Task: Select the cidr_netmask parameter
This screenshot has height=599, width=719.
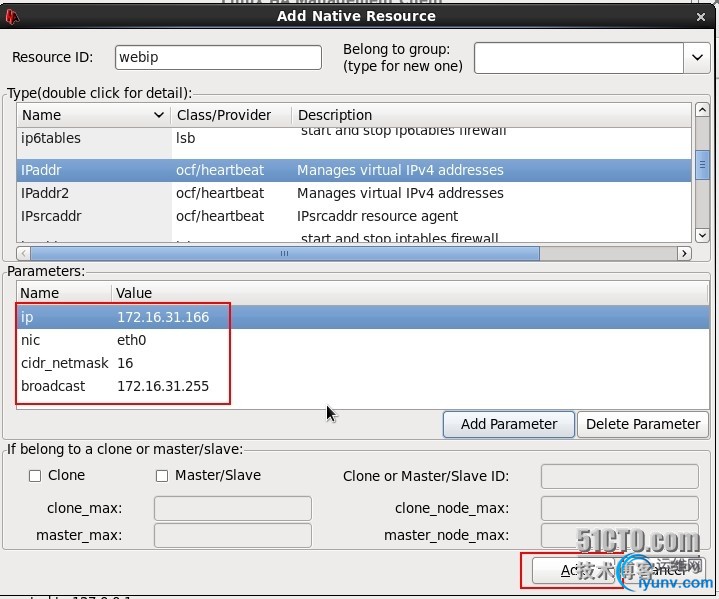Action: tap(363, 363)
